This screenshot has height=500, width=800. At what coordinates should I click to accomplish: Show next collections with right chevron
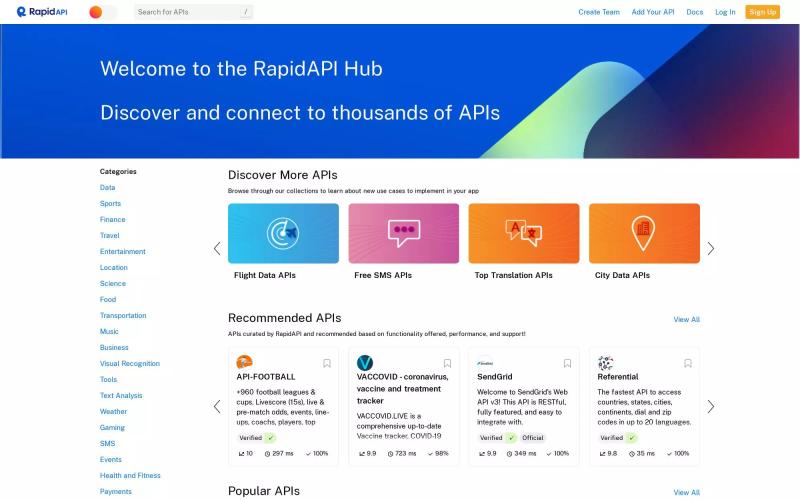[x=711, y=248]
